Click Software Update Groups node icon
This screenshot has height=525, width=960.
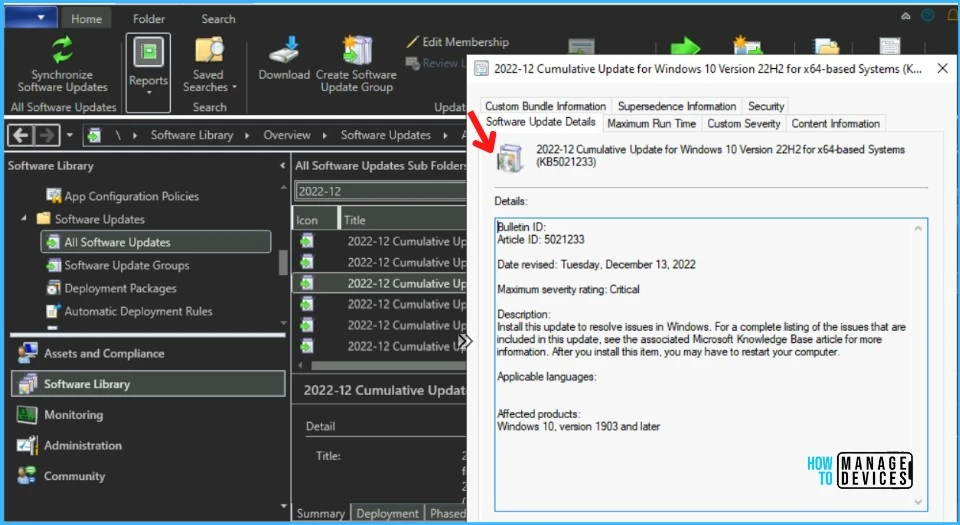pyautogui.click(x=54, y=265)
